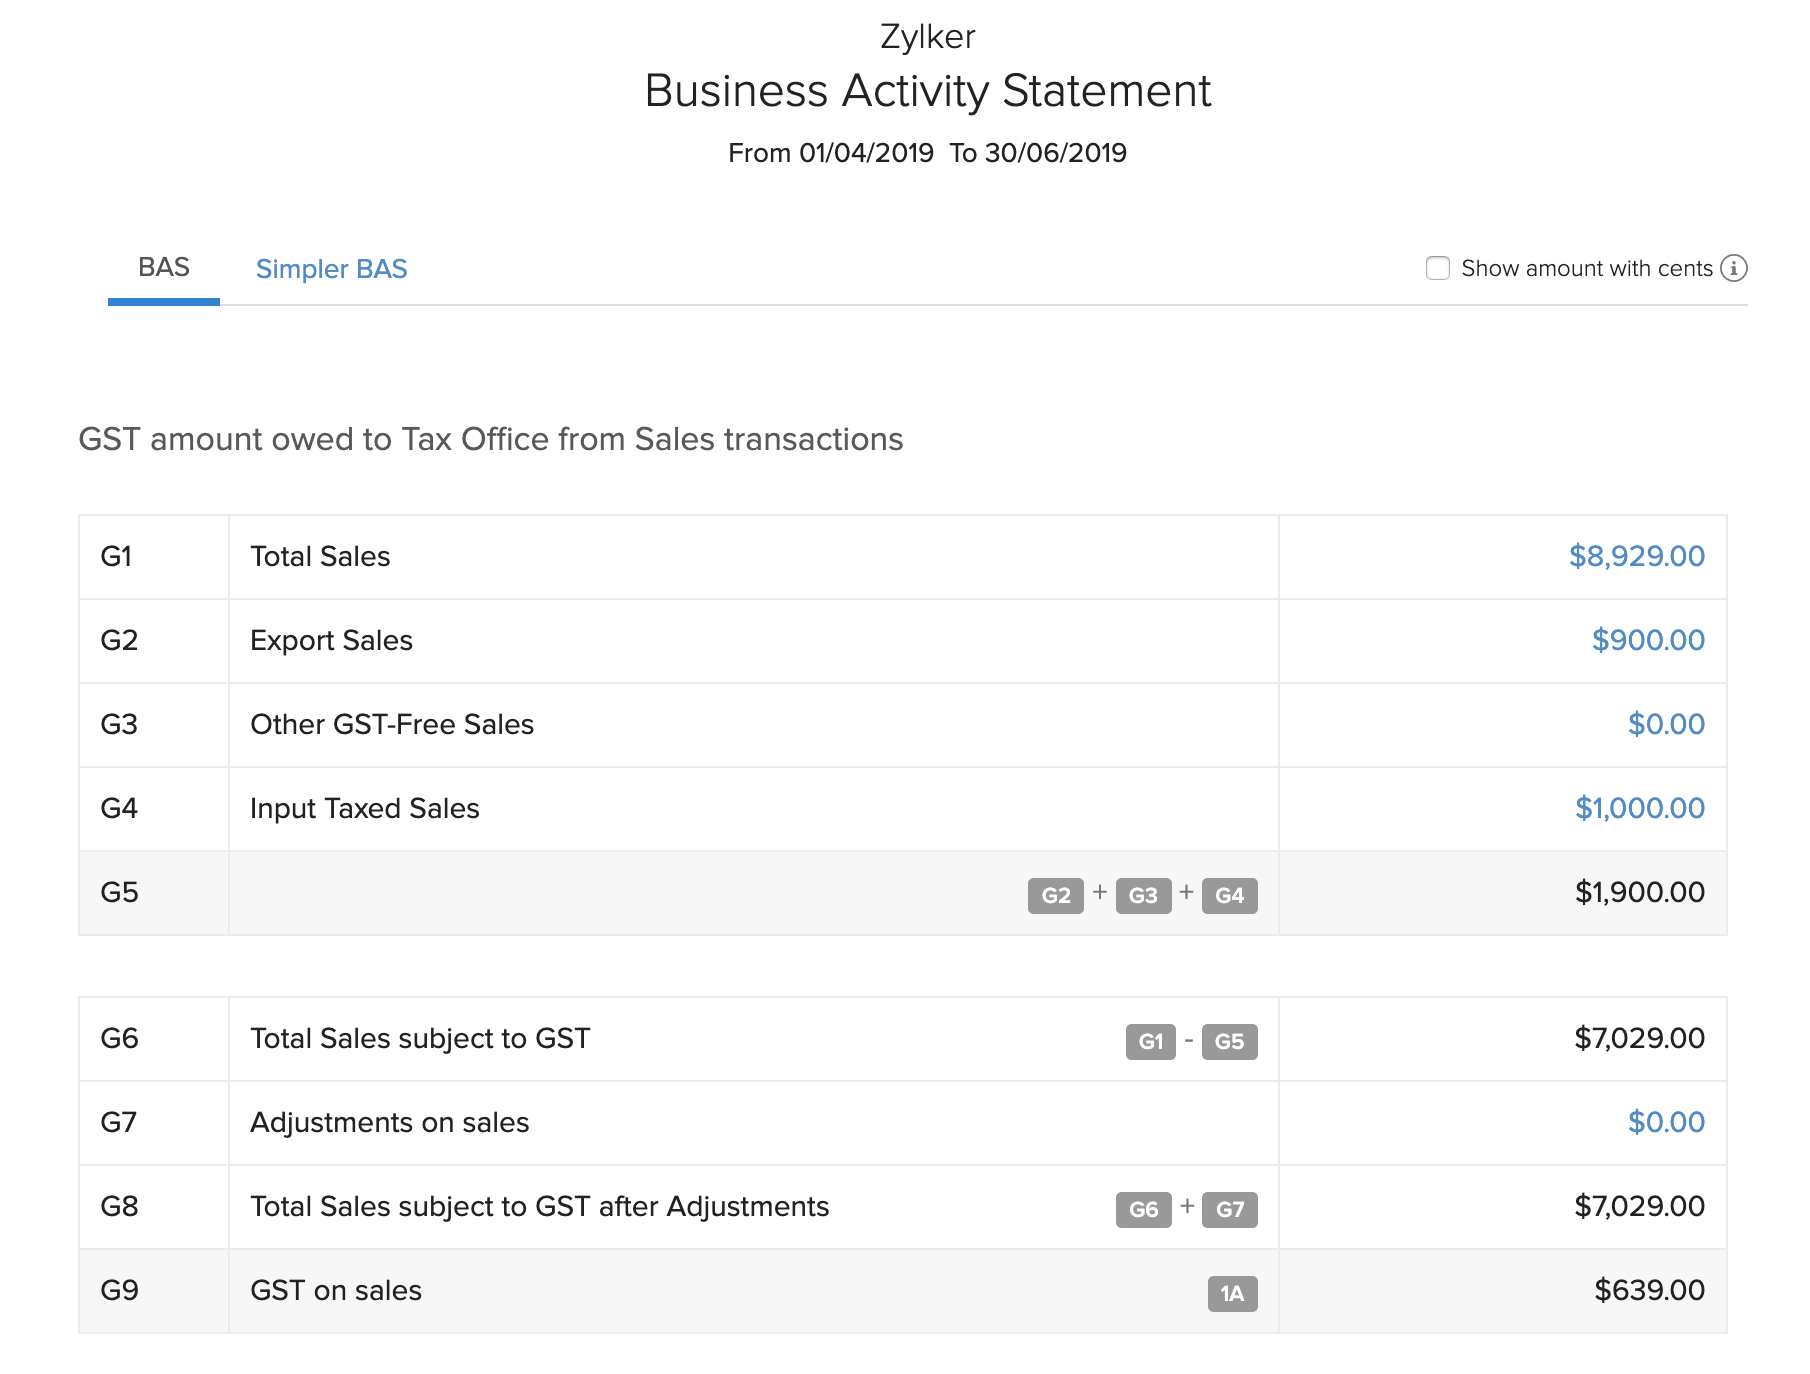Image resolution: width=1810 pixels, height=1374 pixels.
Task: Click the Show amount with cents label text
Action: point(1586,268)
